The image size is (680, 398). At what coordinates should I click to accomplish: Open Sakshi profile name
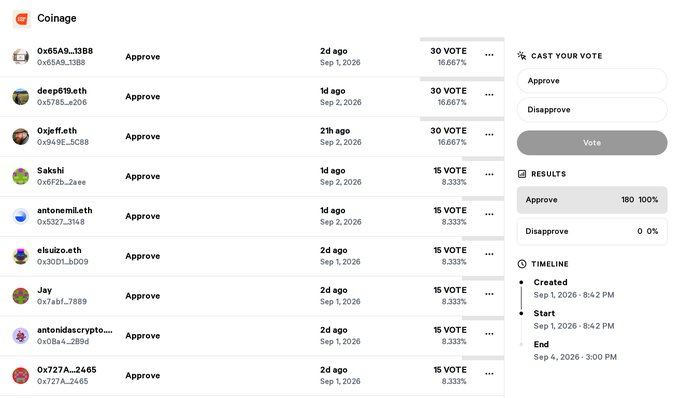coord(51,171)
